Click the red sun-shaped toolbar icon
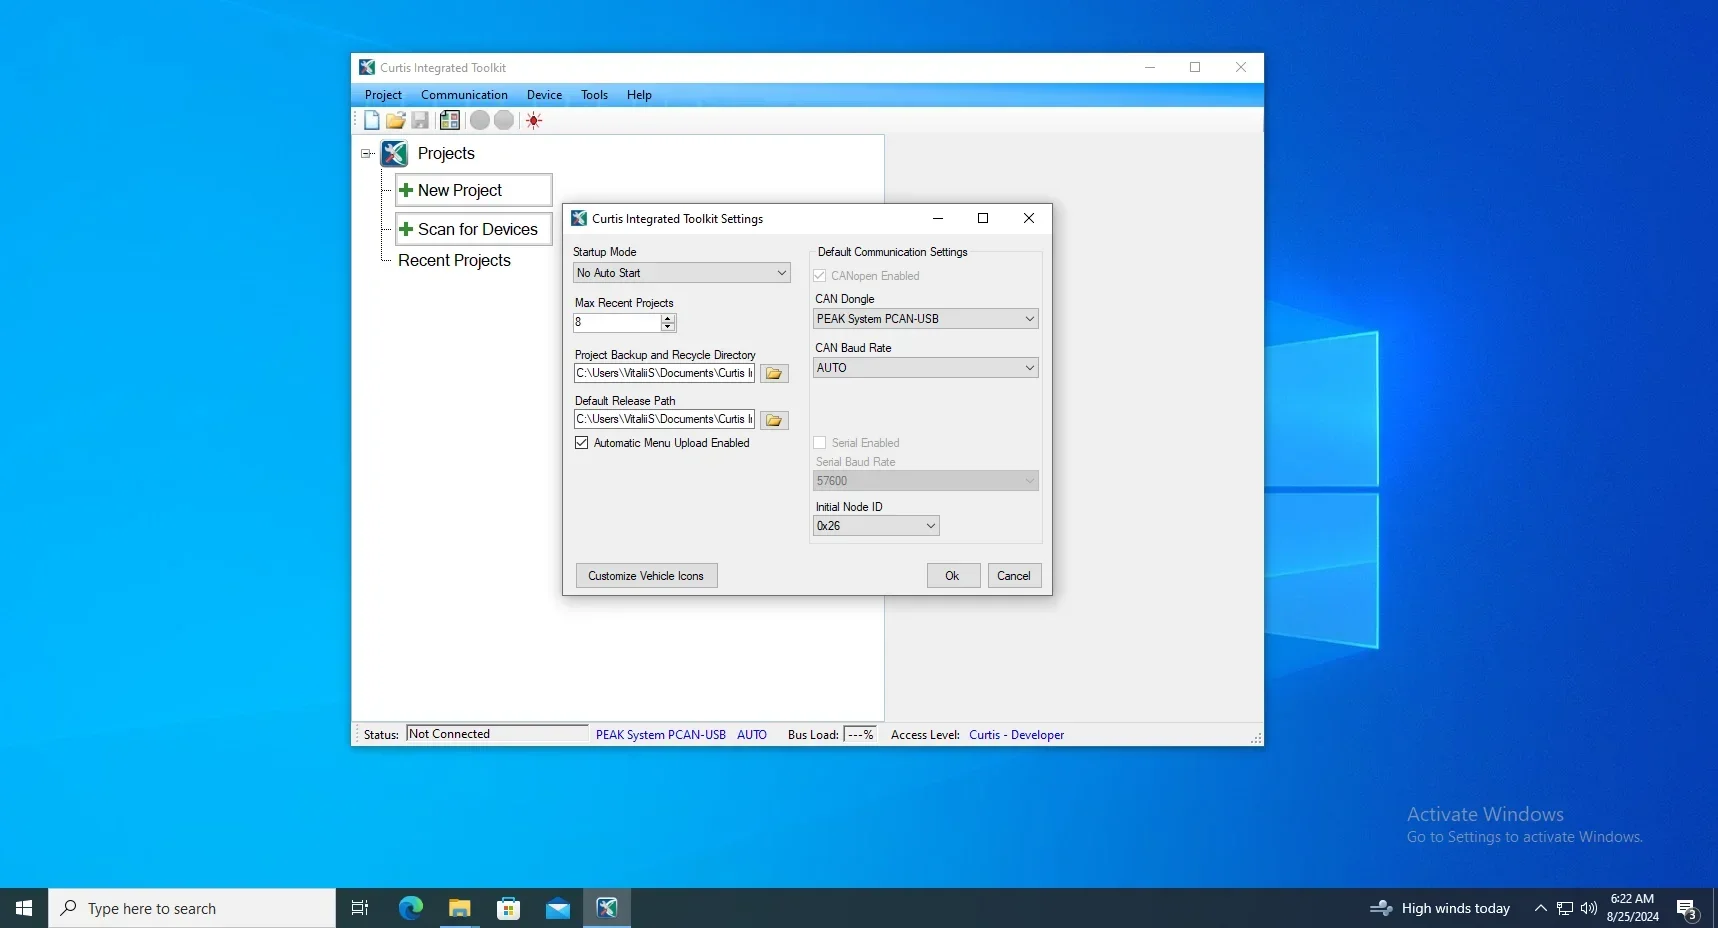This screenshot has height=928, width=1718. (534, 121)
